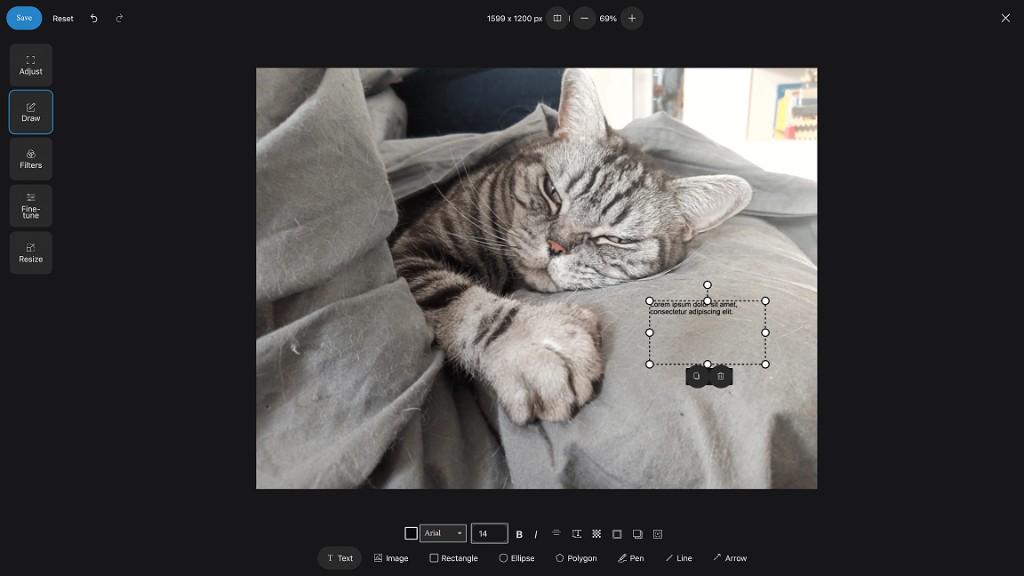Select the Pen drawing tool

click(x=631, y=558)
